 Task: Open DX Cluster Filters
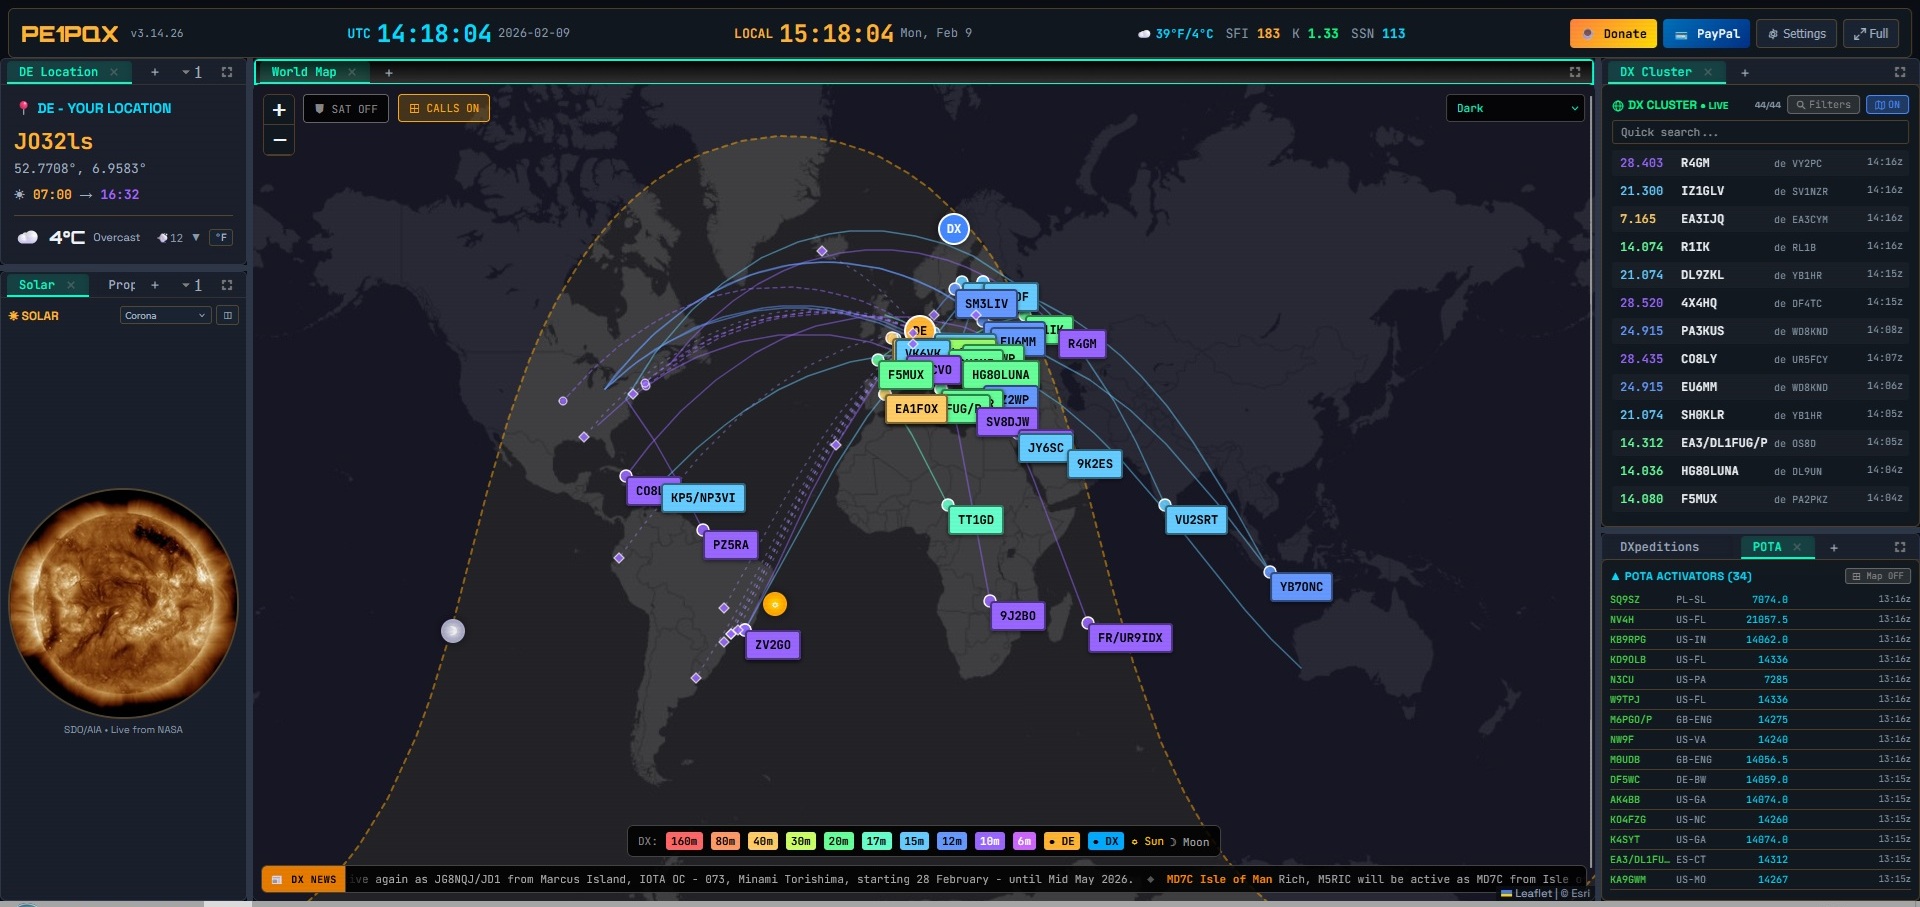click(x=1823, y=105)
